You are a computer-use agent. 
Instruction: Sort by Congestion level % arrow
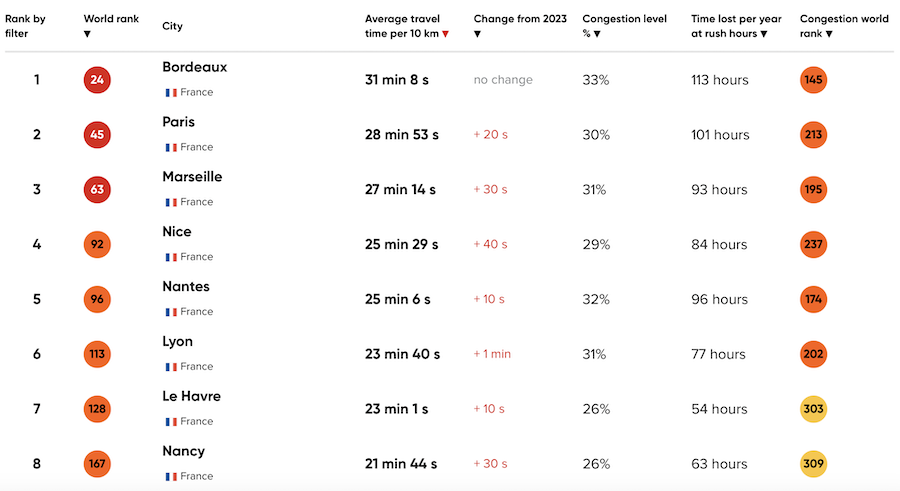click(x=597, y=34)
